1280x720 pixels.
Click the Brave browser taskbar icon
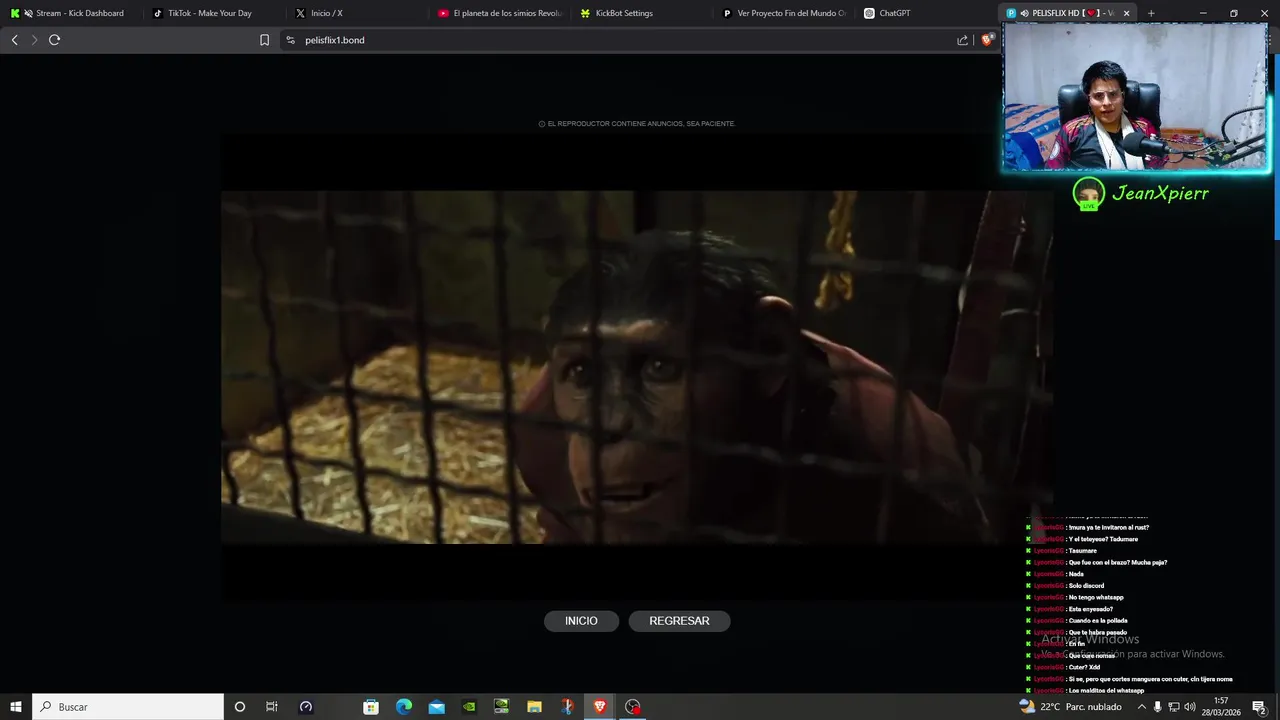(x=600, y=707)
